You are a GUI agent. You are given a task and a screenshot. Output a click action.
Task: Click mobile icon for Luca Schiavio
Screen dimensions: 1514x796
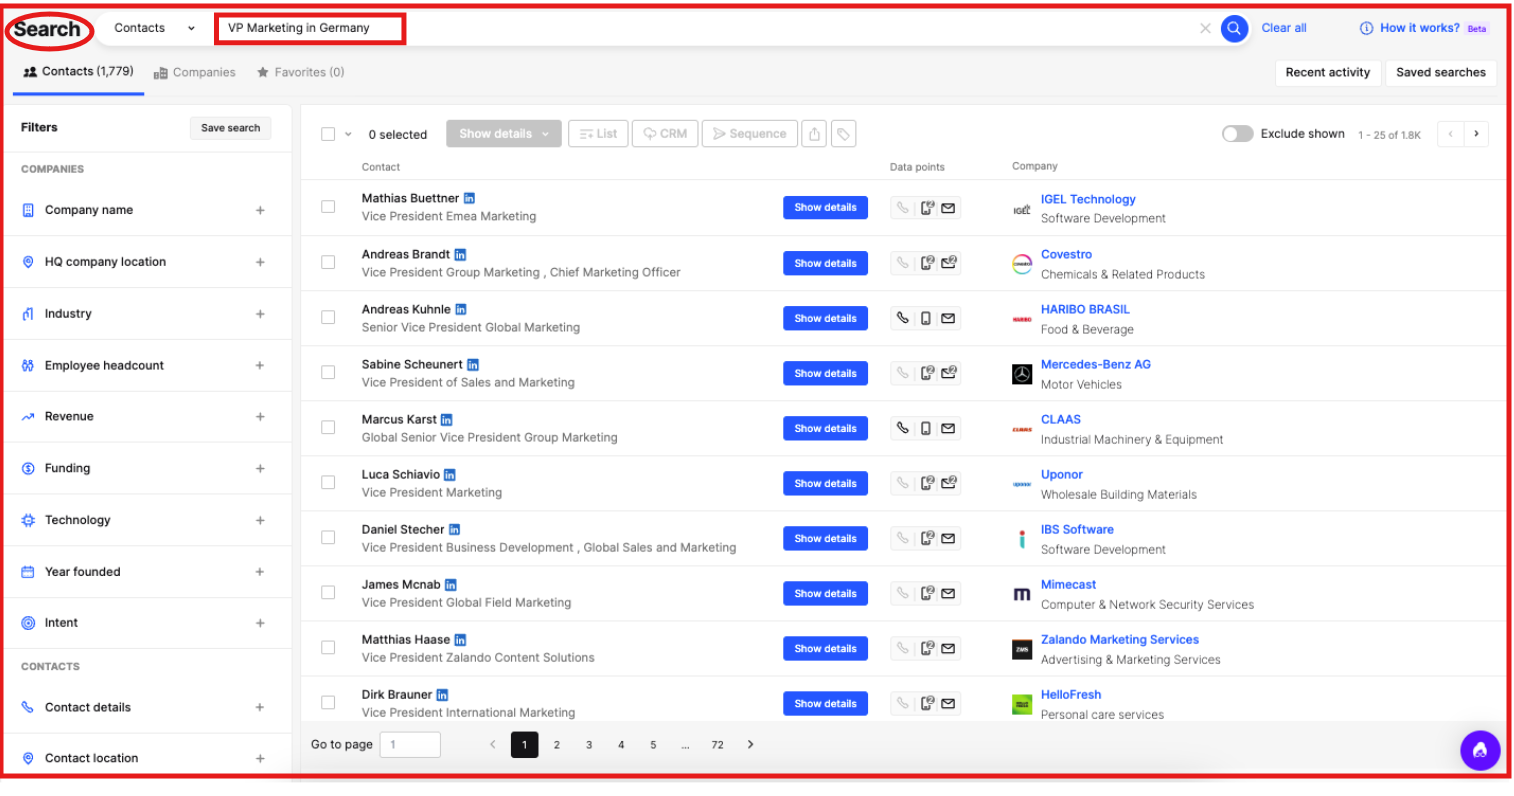click(926, 483)
